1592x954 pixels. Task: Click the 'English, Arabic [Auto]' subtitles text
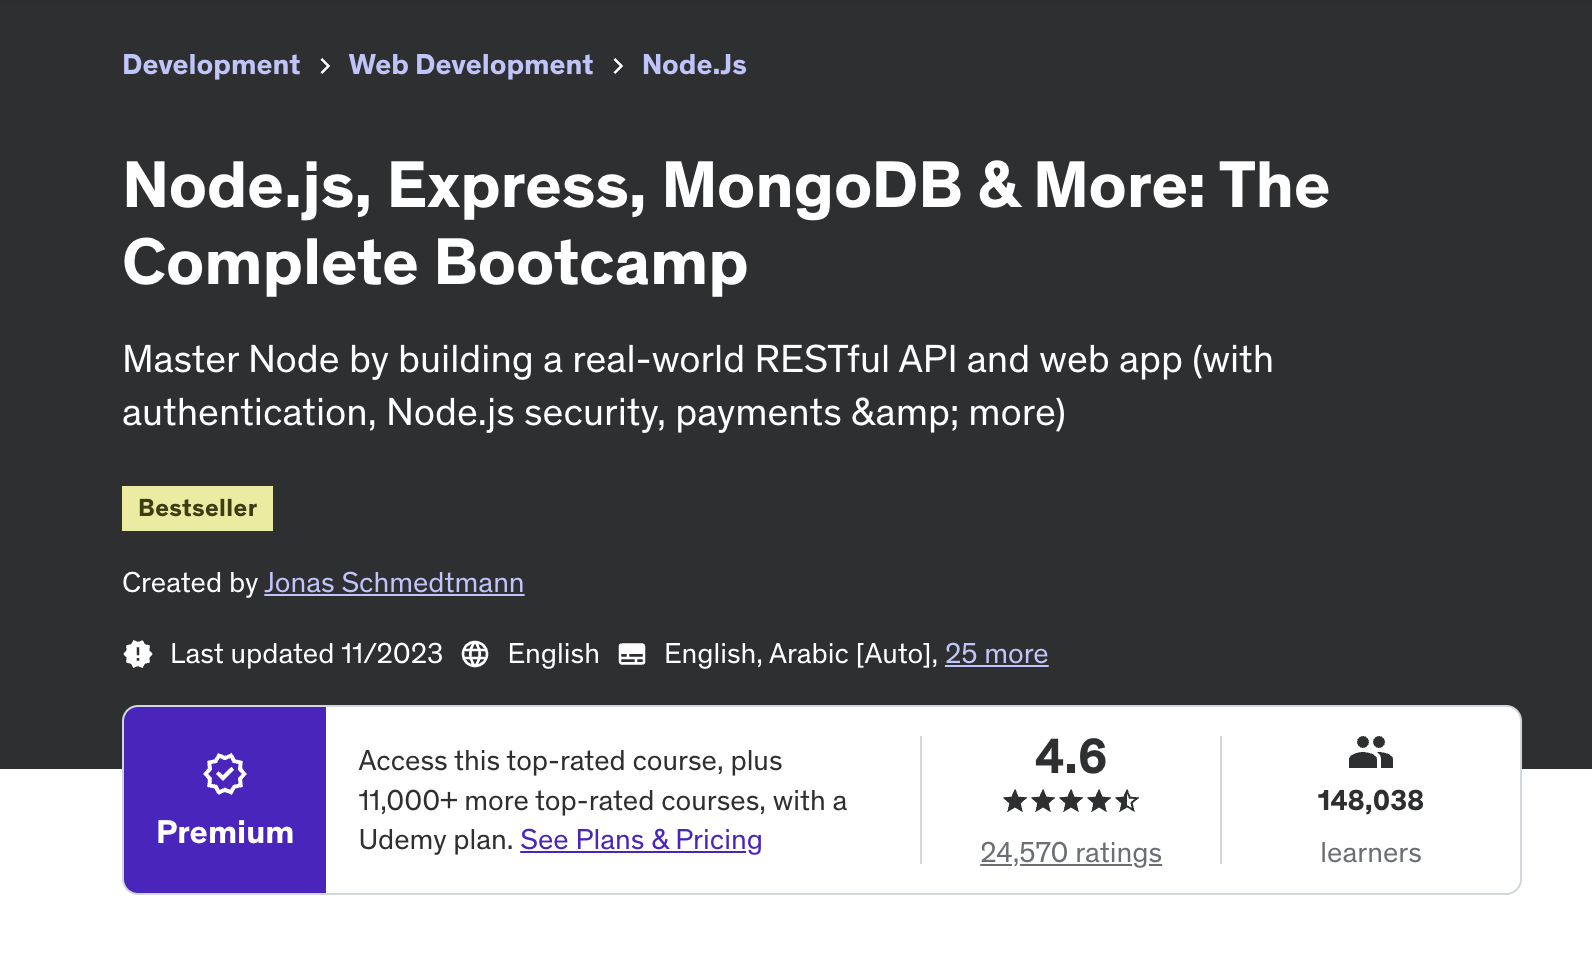point(801,654)
